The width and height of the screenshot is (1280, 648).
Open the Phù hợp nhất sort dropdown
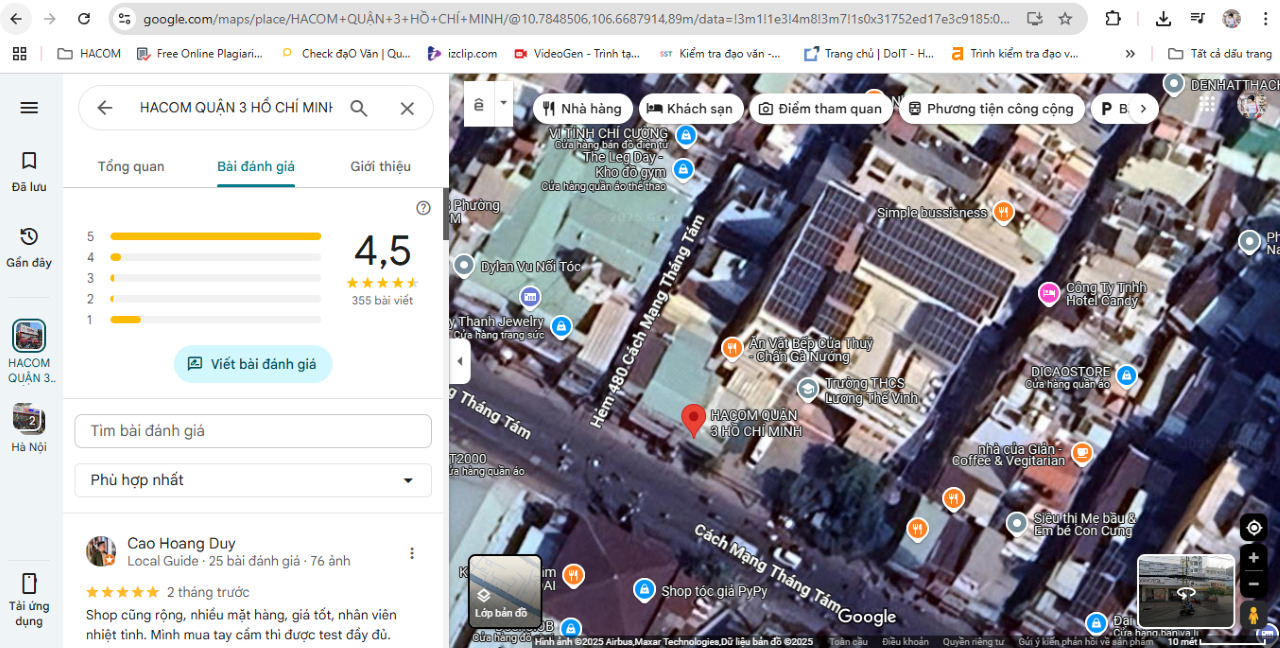[253, 480]
